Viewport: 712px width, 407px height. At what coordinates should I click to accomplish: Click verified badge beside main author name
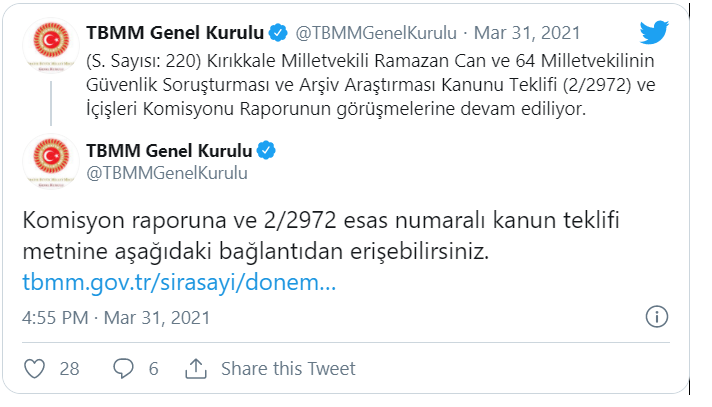pyautogui.click(x=266, y=151)
